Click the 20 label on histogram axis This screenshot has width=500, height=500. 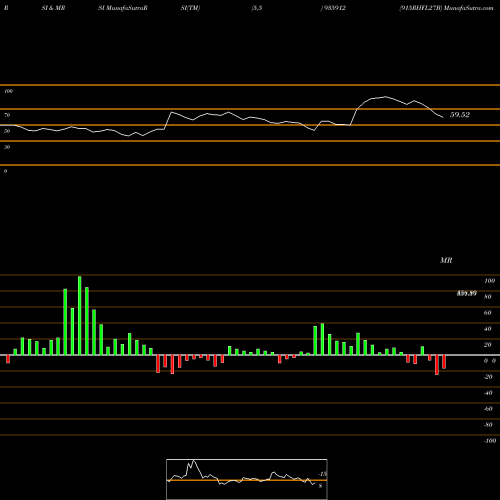(x=488, y=345)
